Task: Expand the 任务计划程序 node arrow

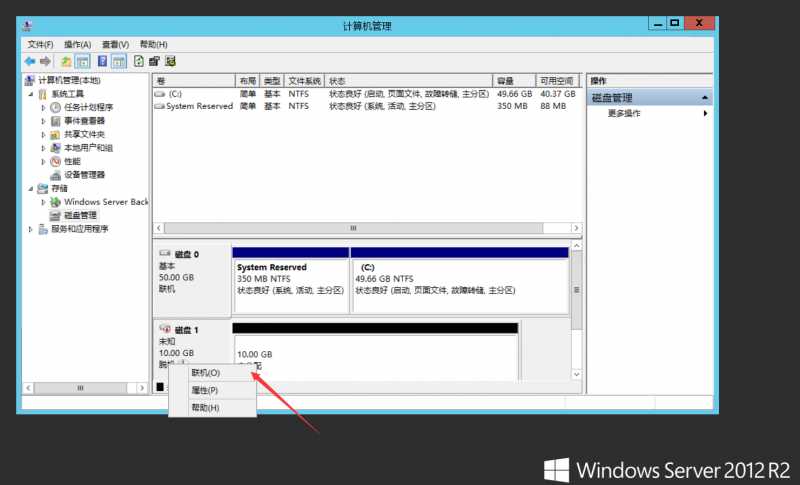Action: 43,108
